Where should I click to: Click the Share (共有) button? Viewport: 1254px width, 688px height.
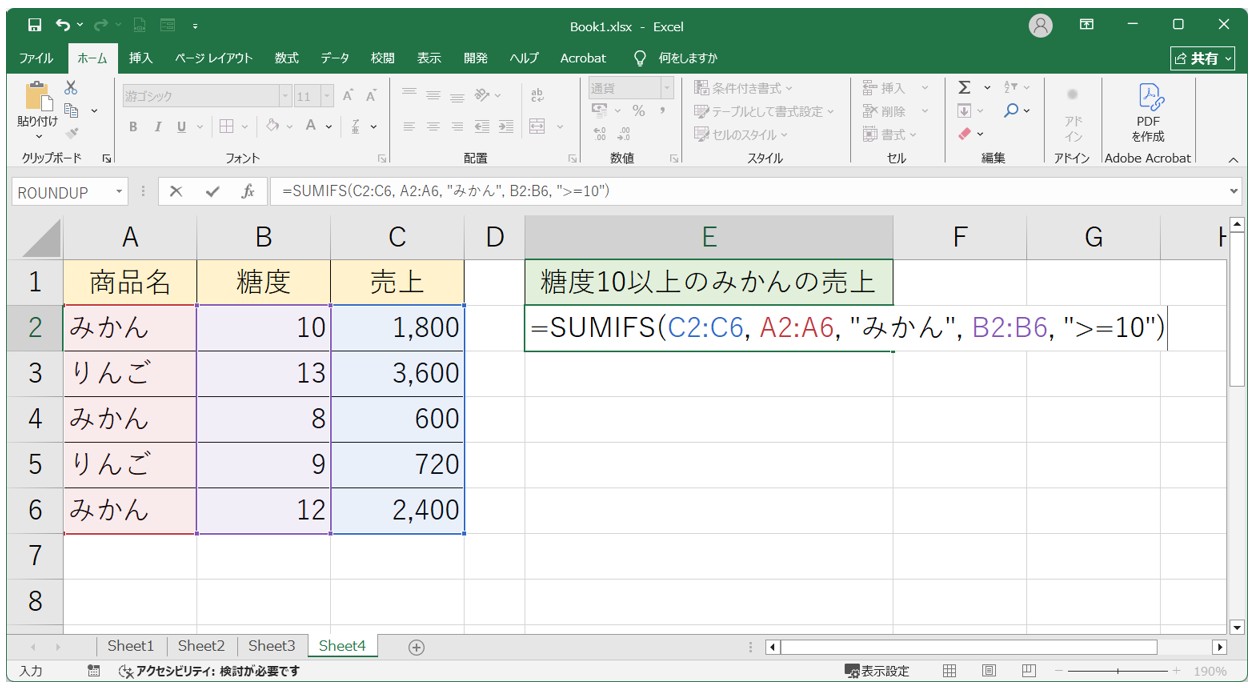click(1203, 58)
